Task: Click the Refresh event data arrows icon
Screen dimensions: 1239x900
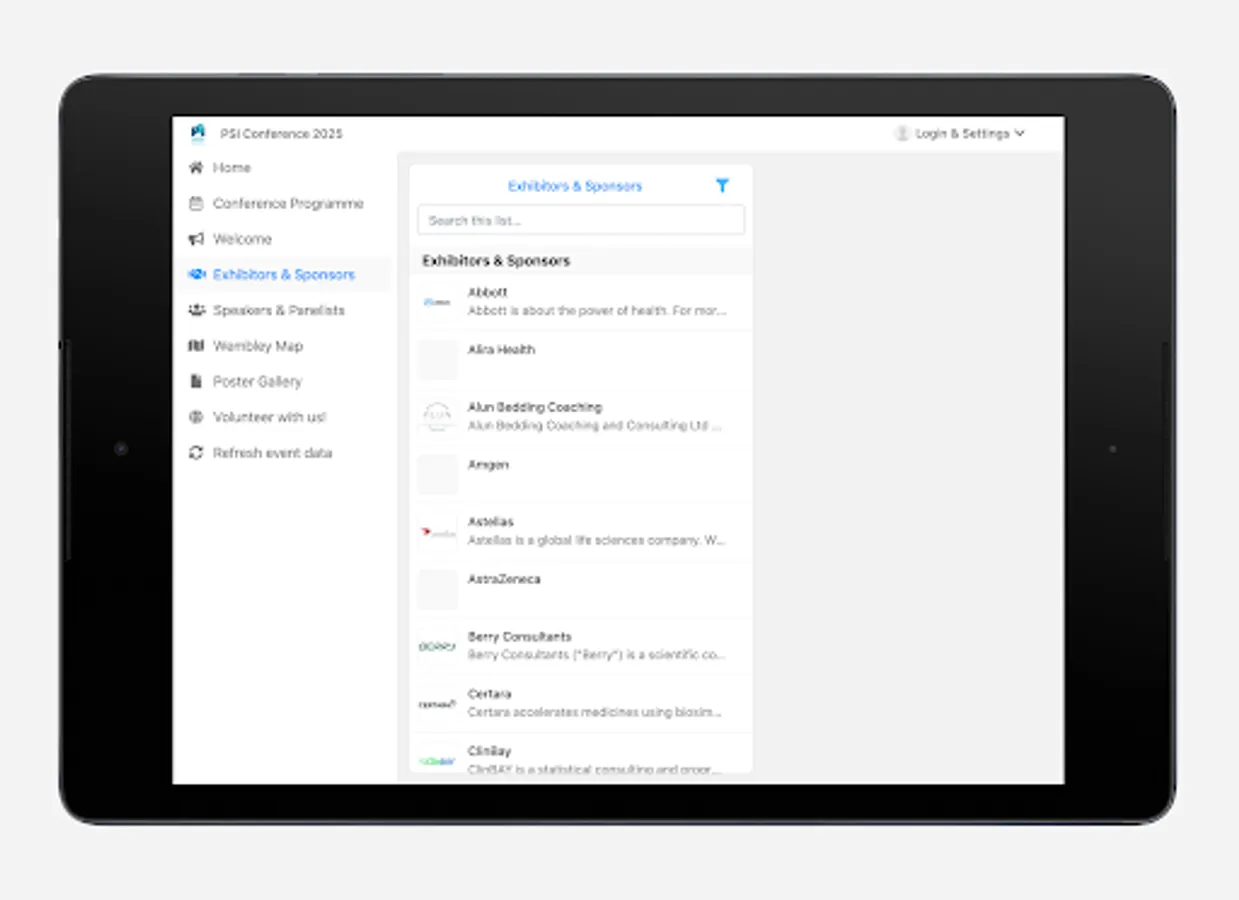Action: (196, 453)
